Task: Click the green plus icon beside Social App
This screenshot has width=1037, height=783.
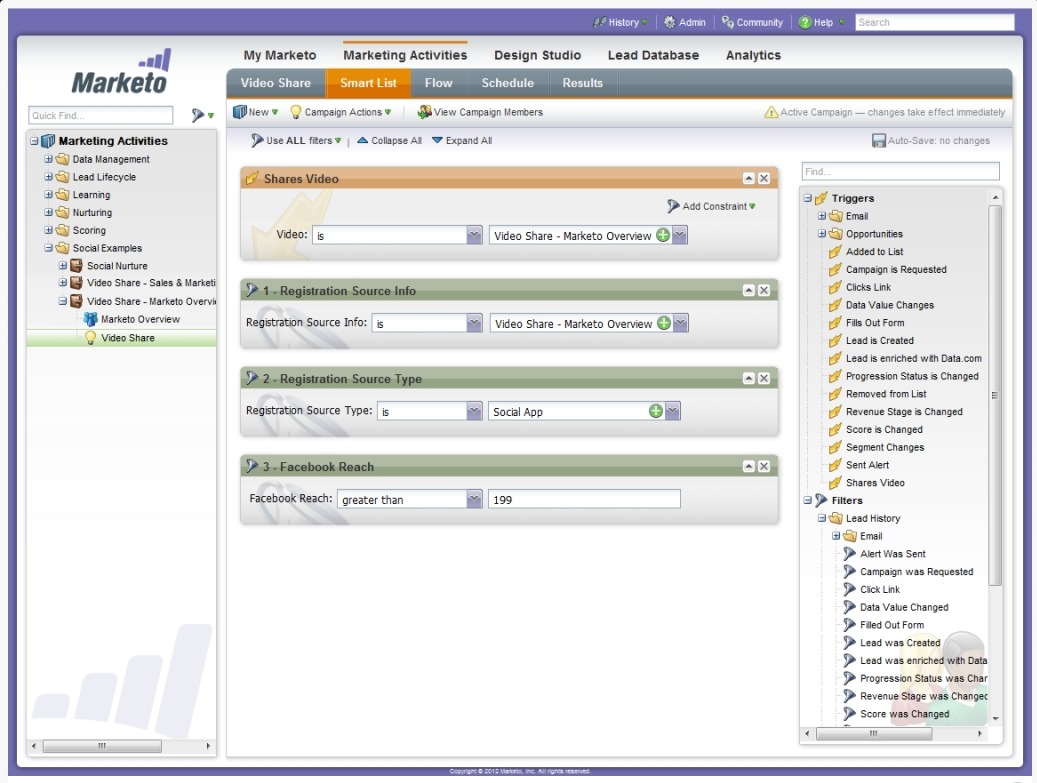Action: pos(656,411)
